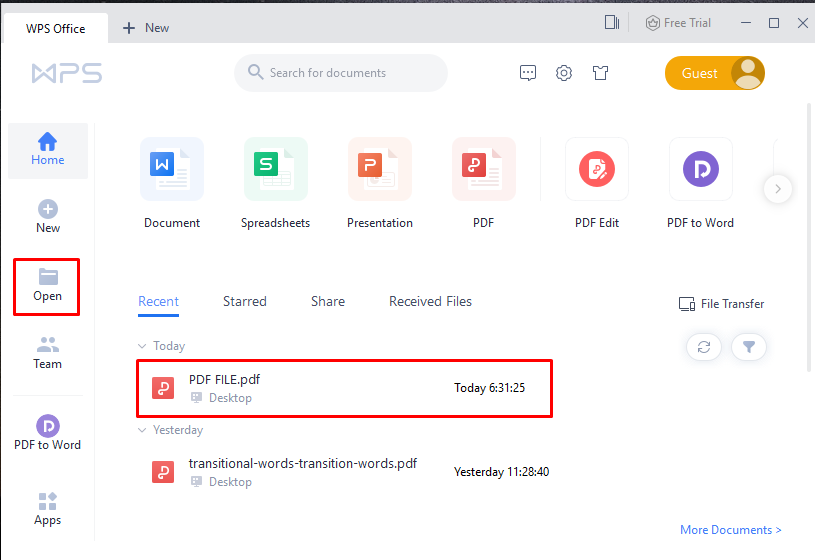Screen dimensions: 815x560
Task: Maximize the WPS Office window
Action: [x=774, y=23]
